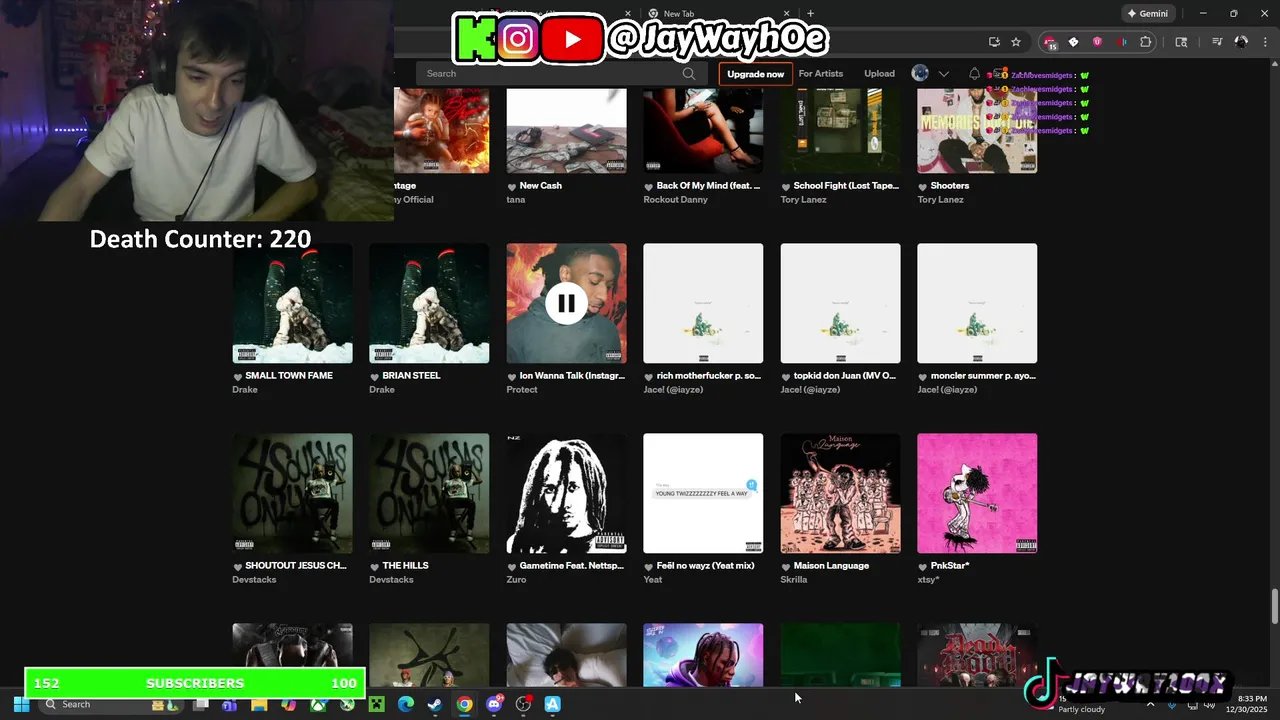
Task: Open the pink shield U extension
Action: [1097, 42]
